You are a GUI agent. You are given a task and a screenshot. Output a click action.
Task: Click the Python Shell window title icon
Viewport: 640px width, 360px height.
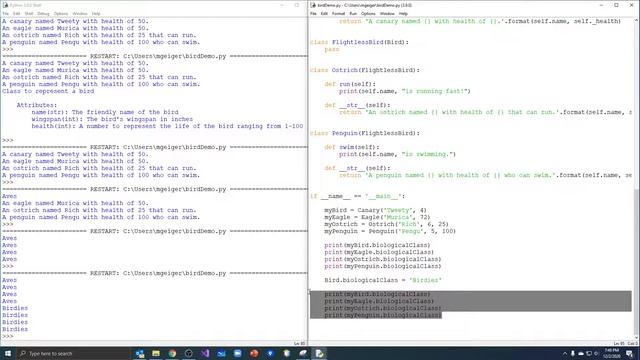5,5
